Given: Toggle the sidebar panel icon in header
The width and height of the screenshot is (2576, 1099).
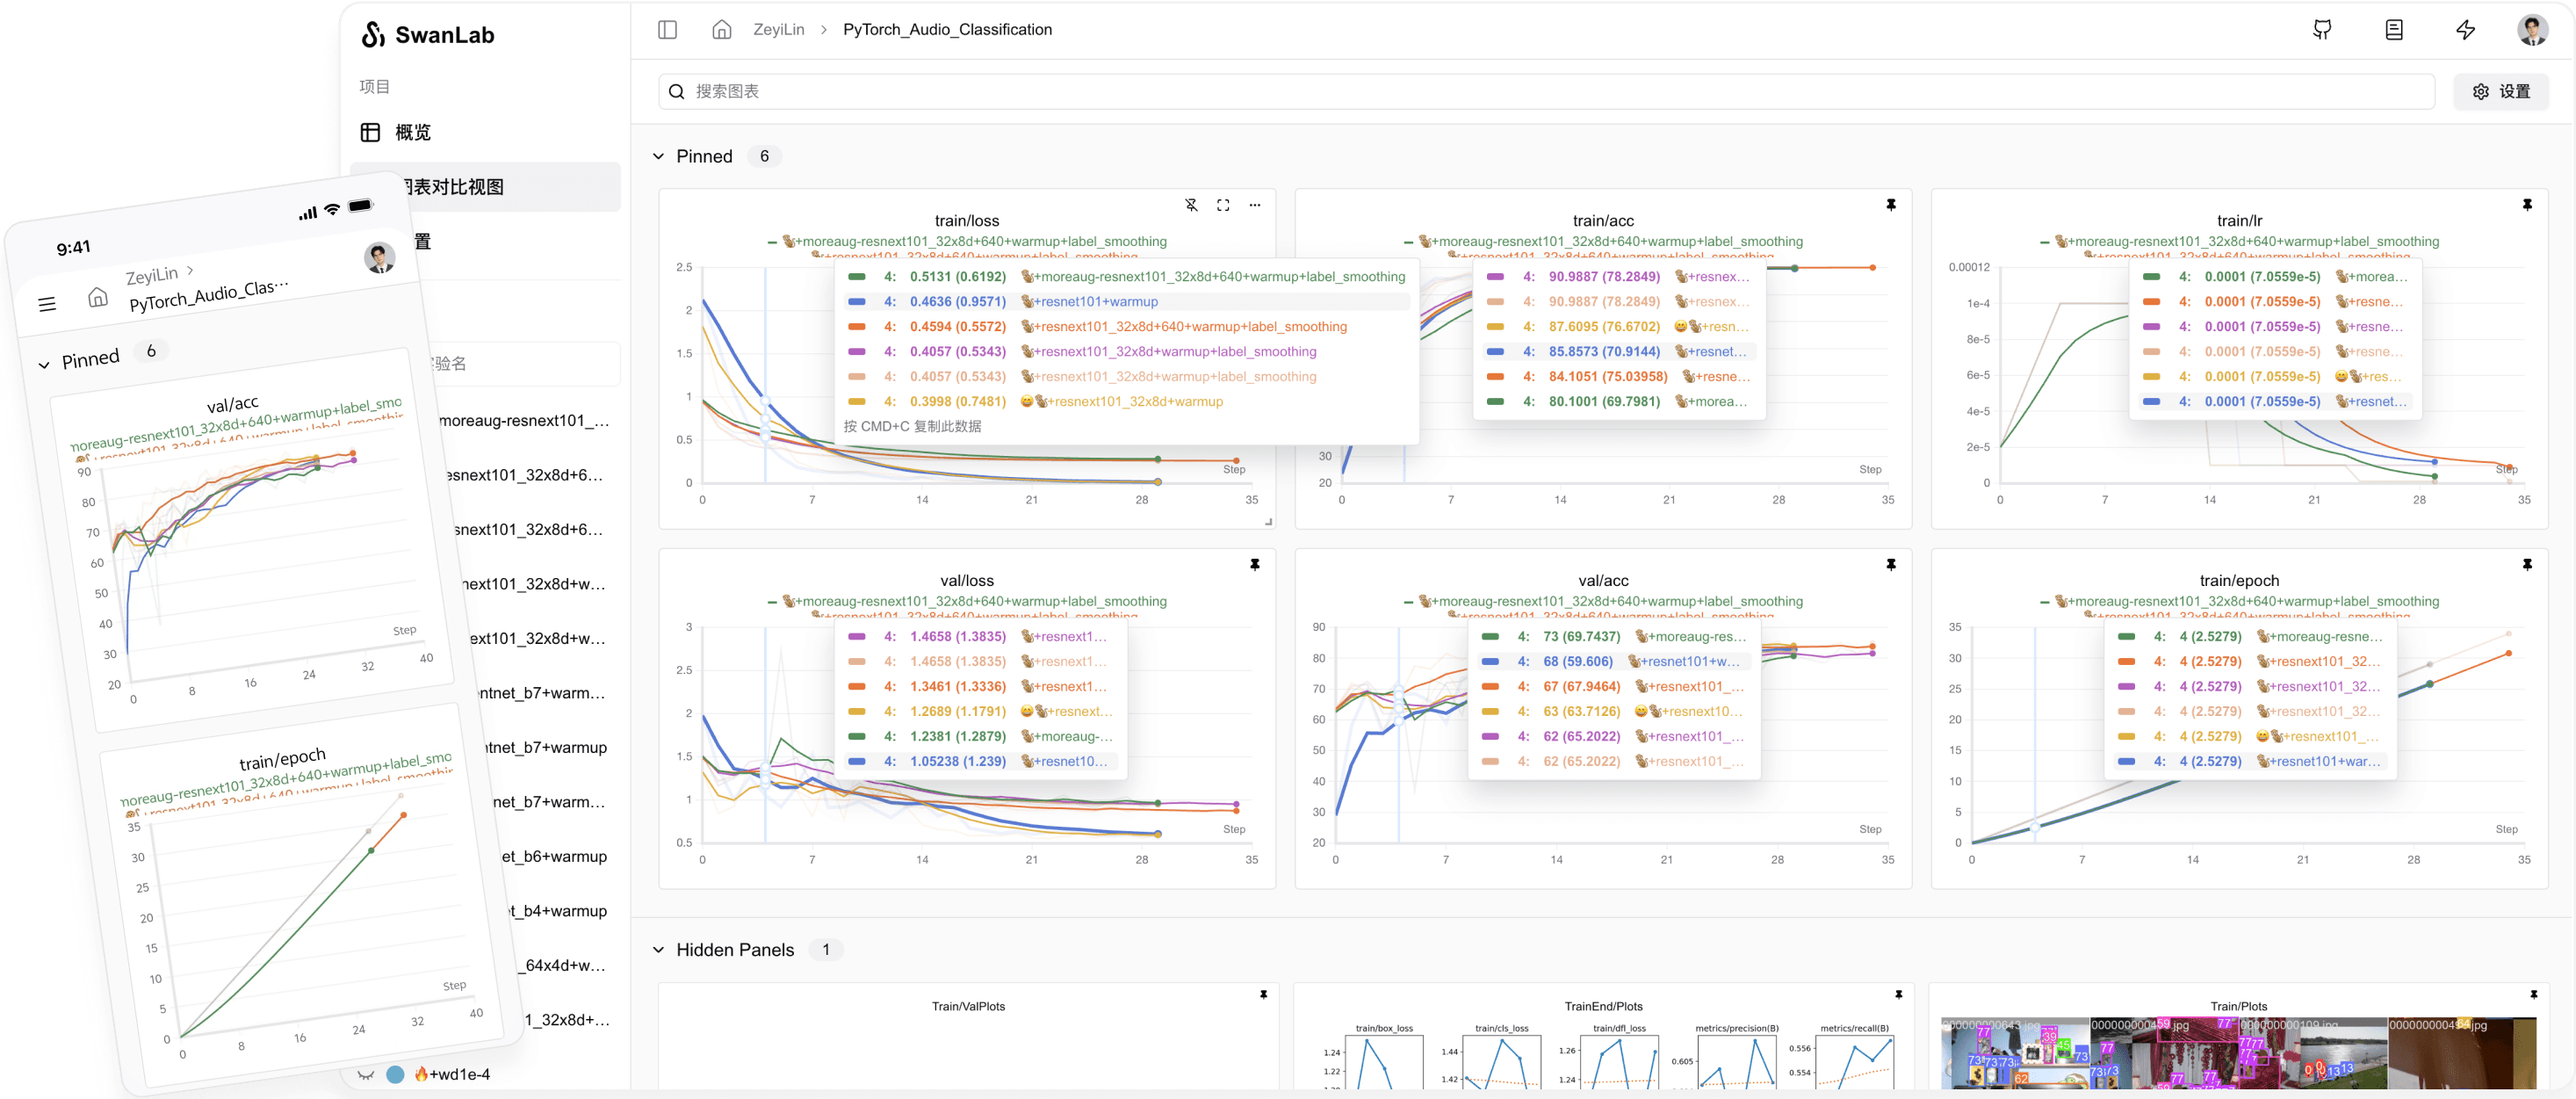Looking at the screenshot, I should coord(667,30).
